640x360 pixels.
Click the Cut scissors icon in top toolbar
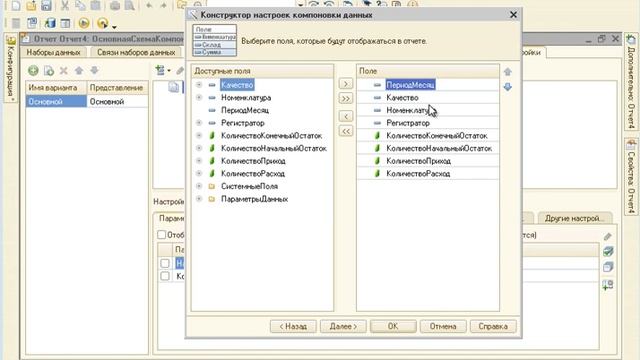tap(64, 5)
